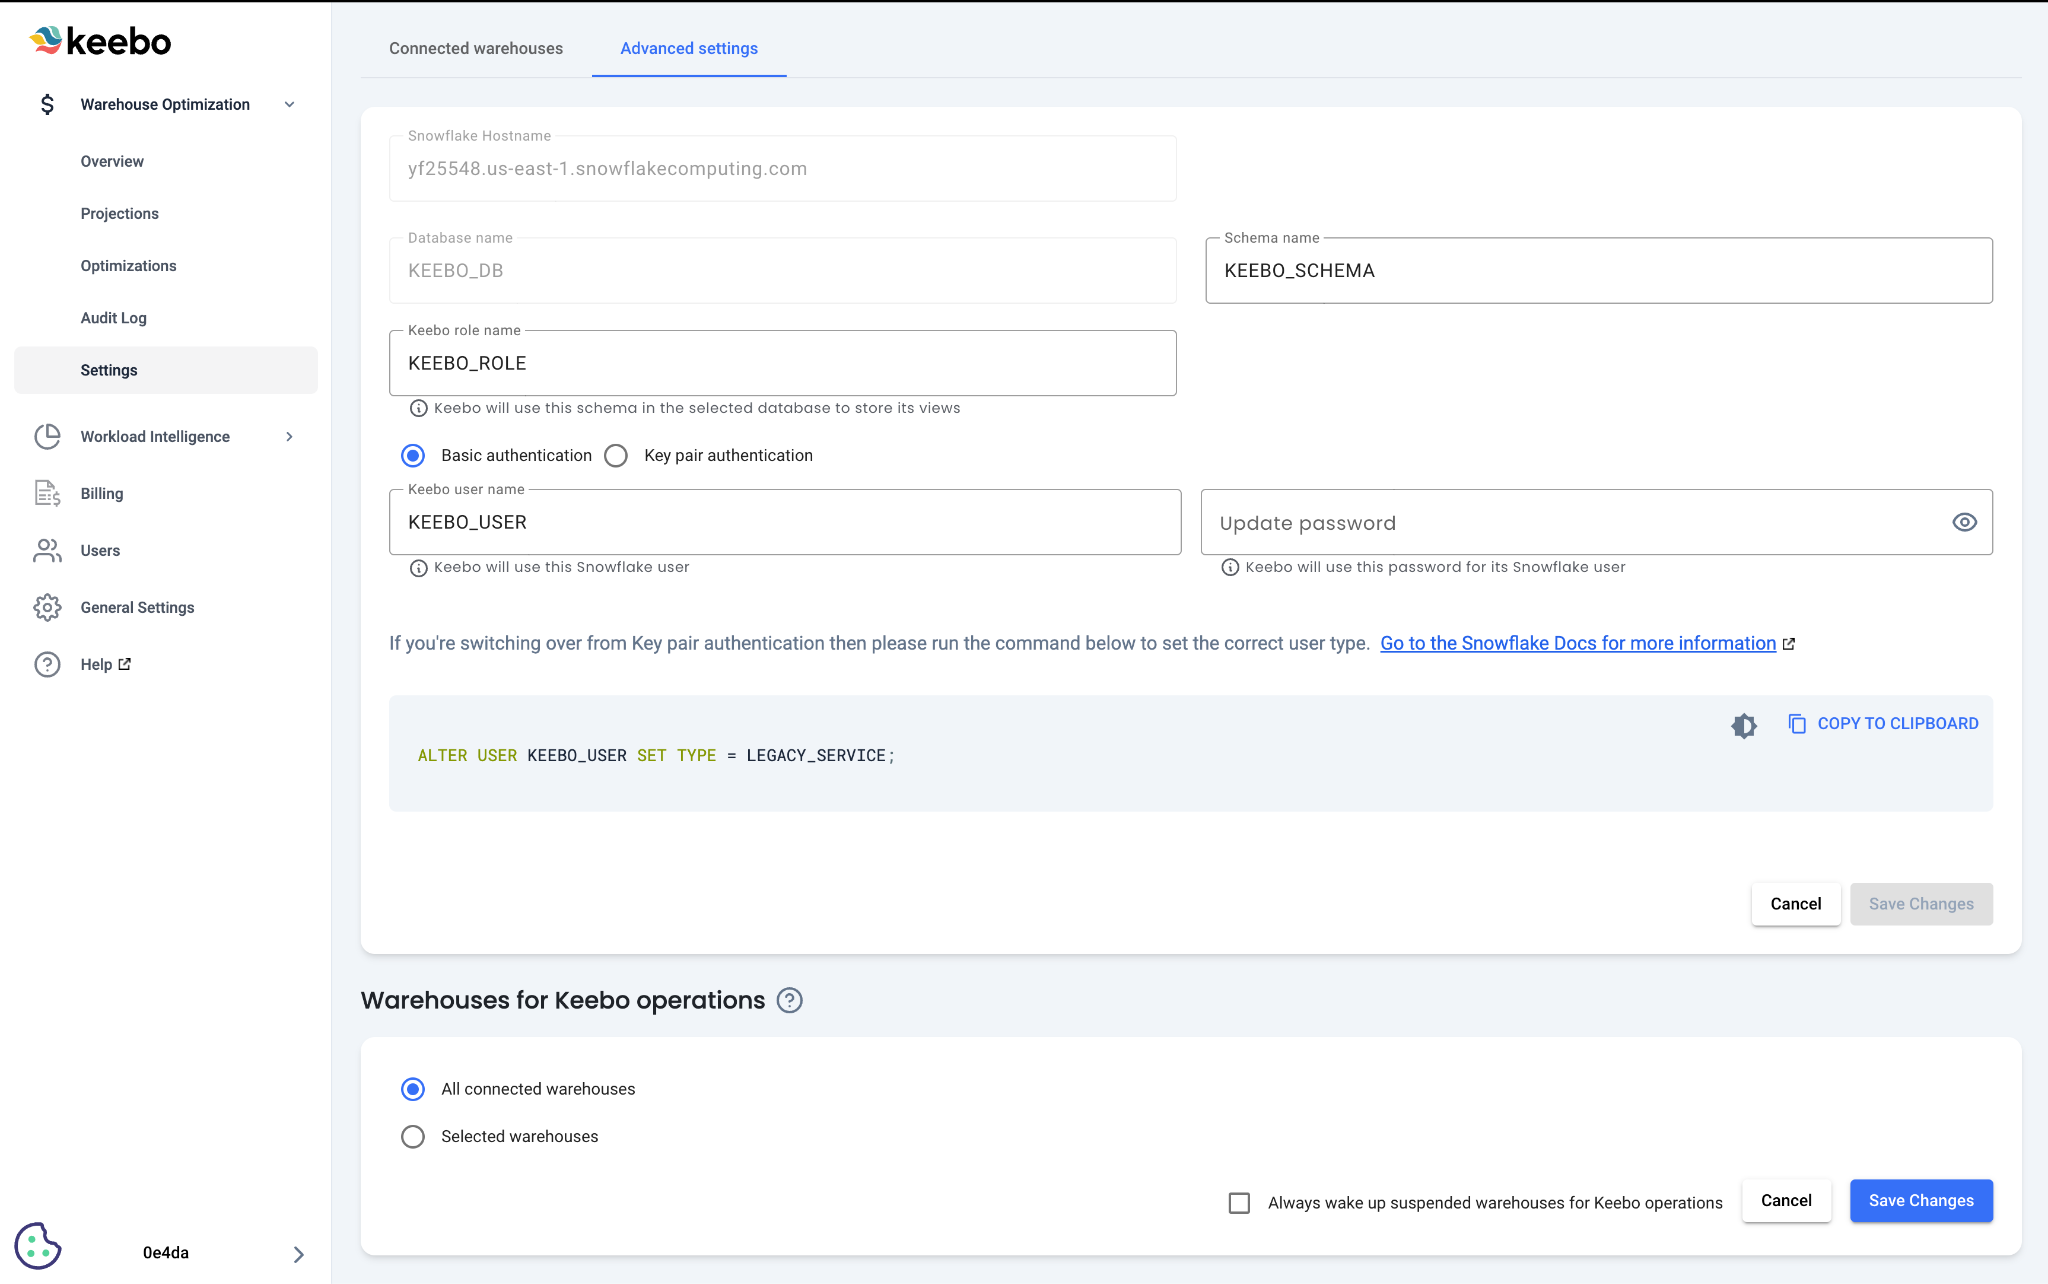Click the Keebo logo
Image resolution: width=2048 pixels, height=1284 pixels.
pyautogui.click(x=100, y=41)
